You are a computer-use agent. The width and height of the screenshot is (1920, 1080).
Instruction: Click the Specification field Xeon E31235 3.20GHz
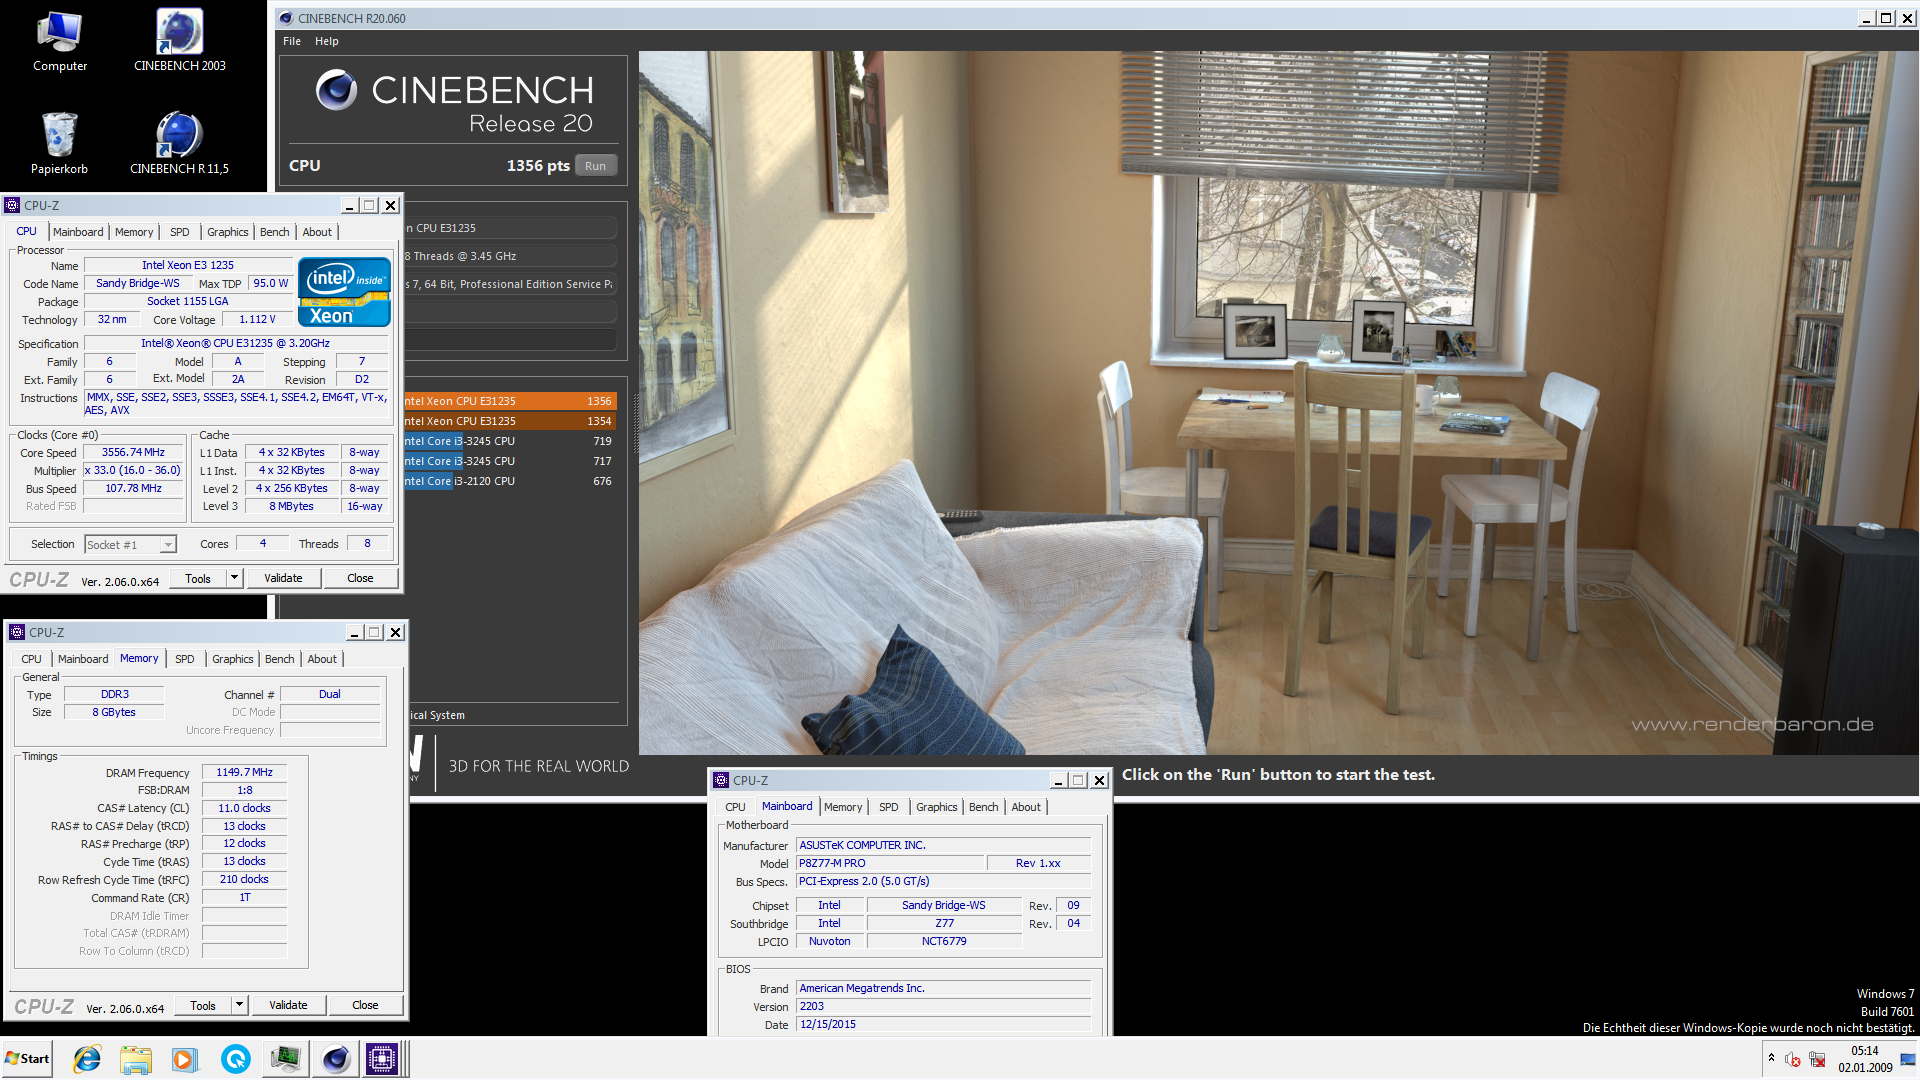pyautogui.click(x=236, y=343)
